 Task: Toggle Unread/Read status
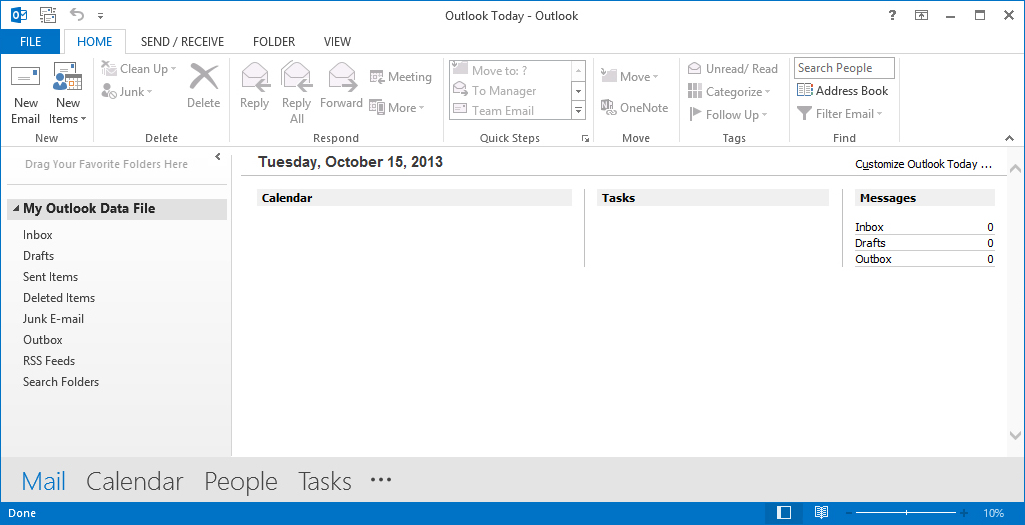(x=732, y=69)
